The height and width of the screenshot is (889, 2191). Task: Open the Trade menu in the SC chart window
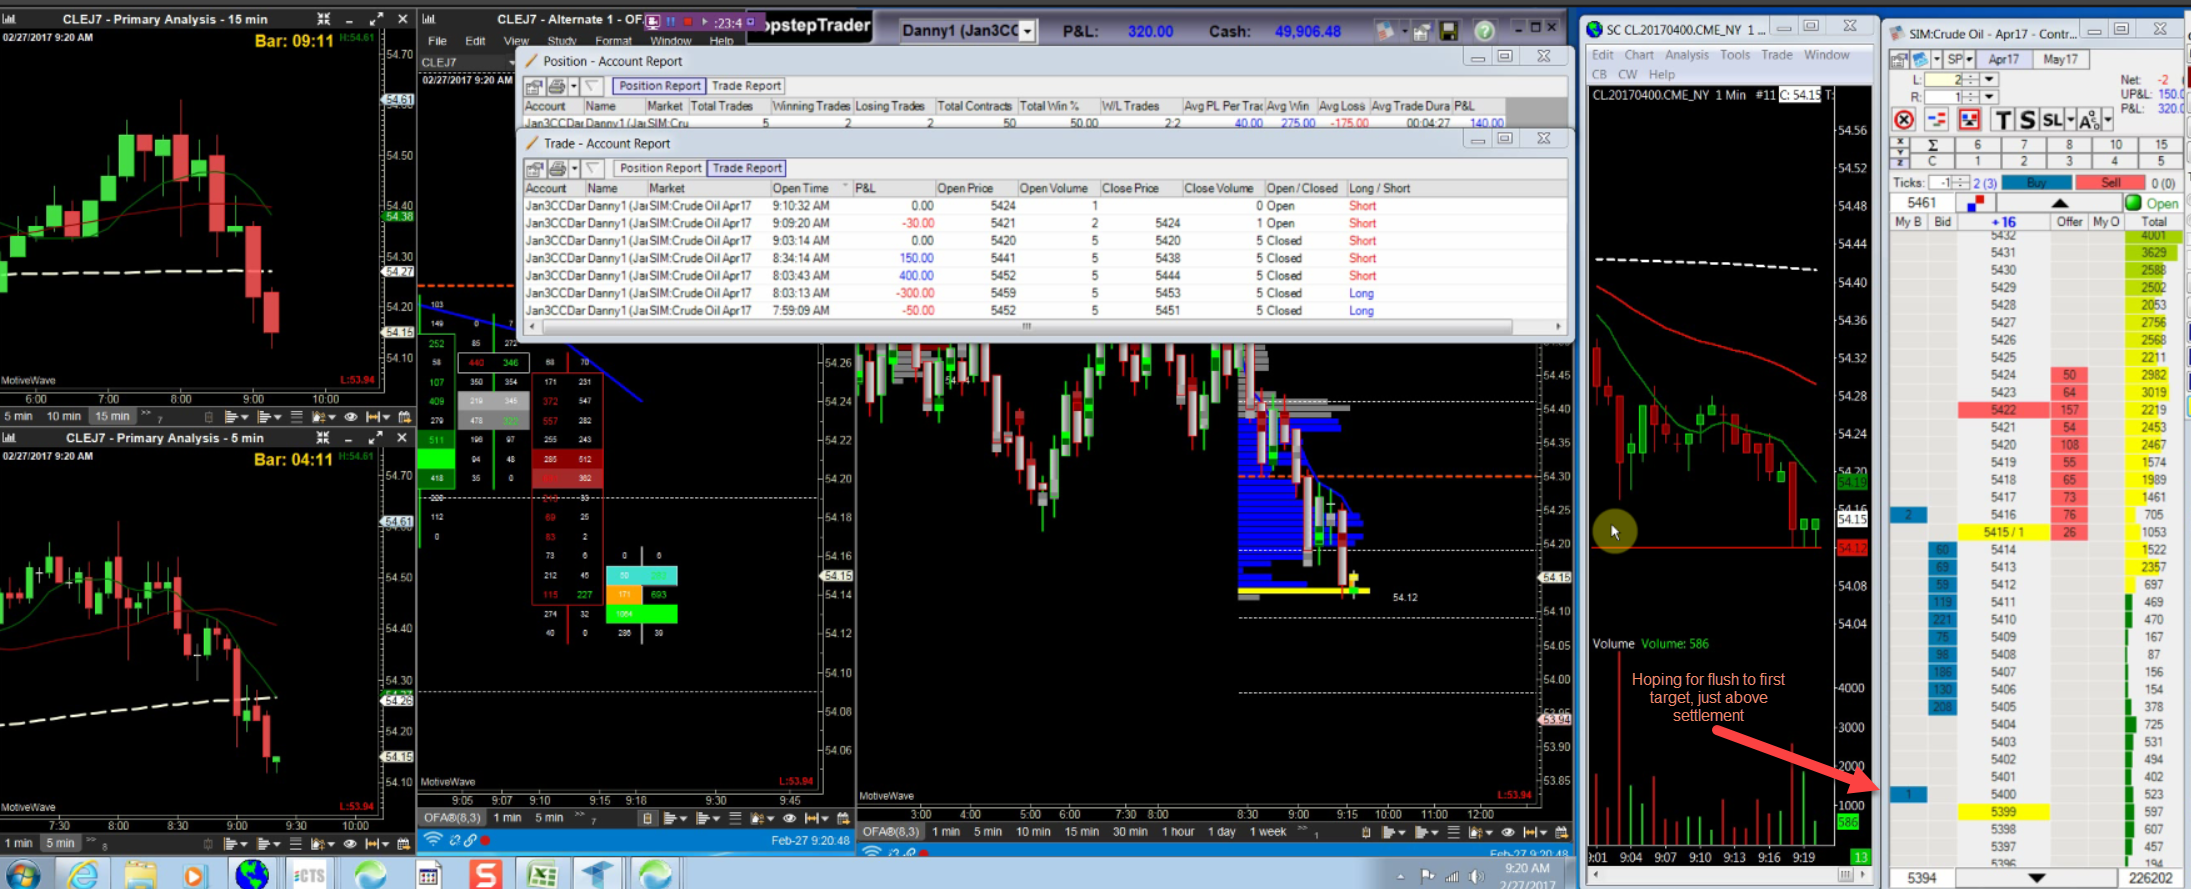[x=1777, y=55]
